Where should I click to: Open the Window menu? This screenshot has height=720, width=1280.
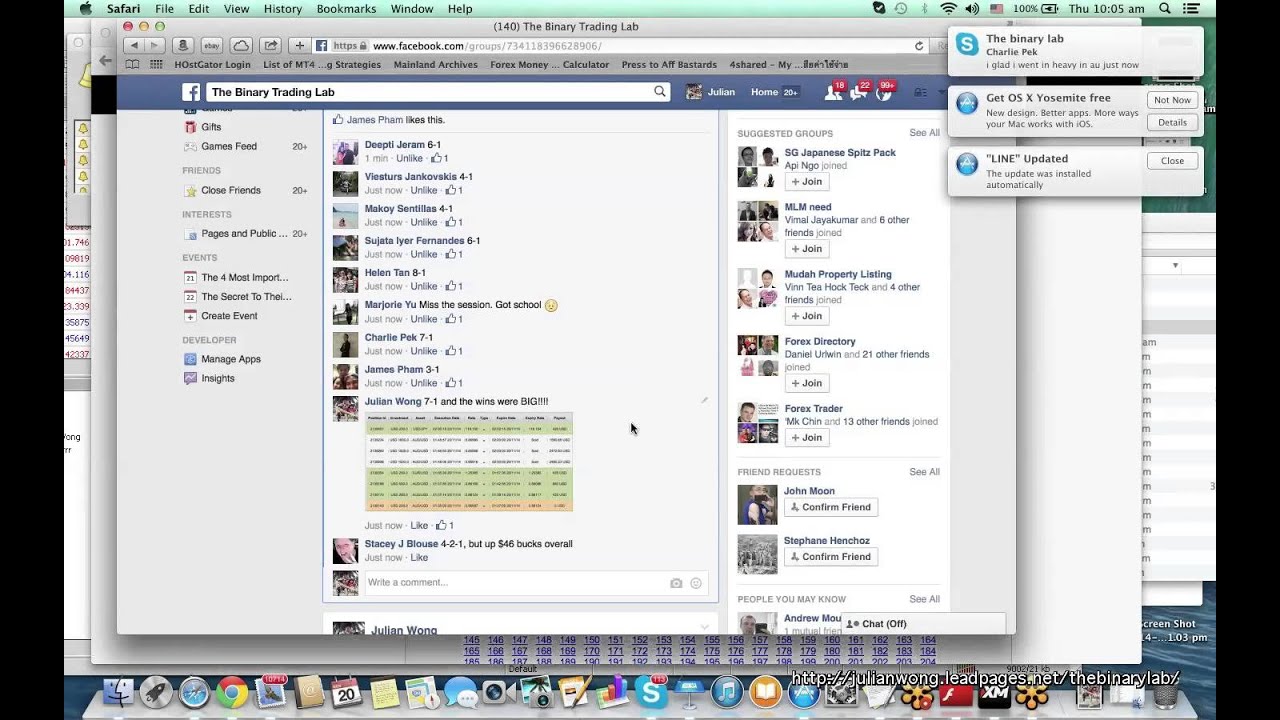pos(411,8)
